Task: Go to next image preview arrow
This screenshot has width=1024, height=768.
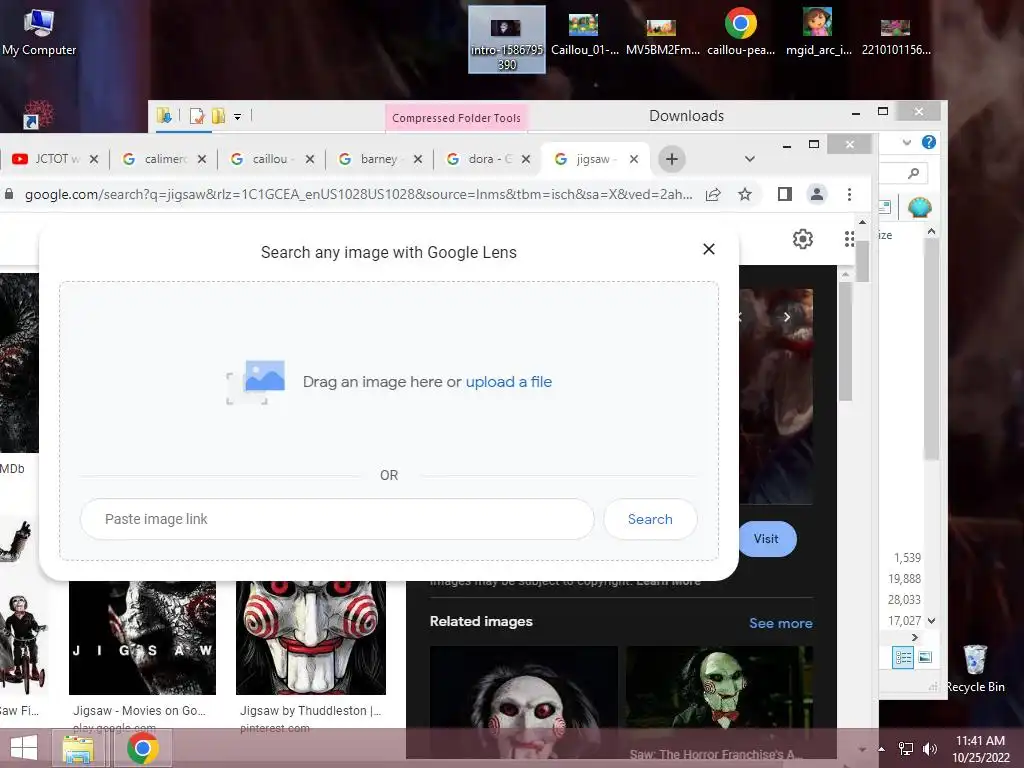Action: [x=787, y=317]
